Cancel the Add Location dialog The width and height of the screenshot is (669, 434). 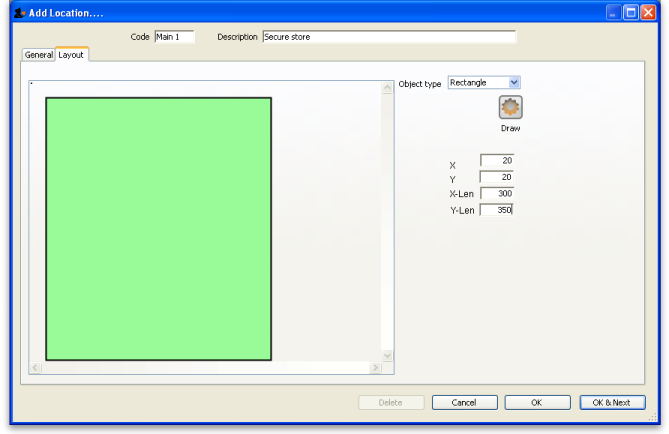(464, 402)
